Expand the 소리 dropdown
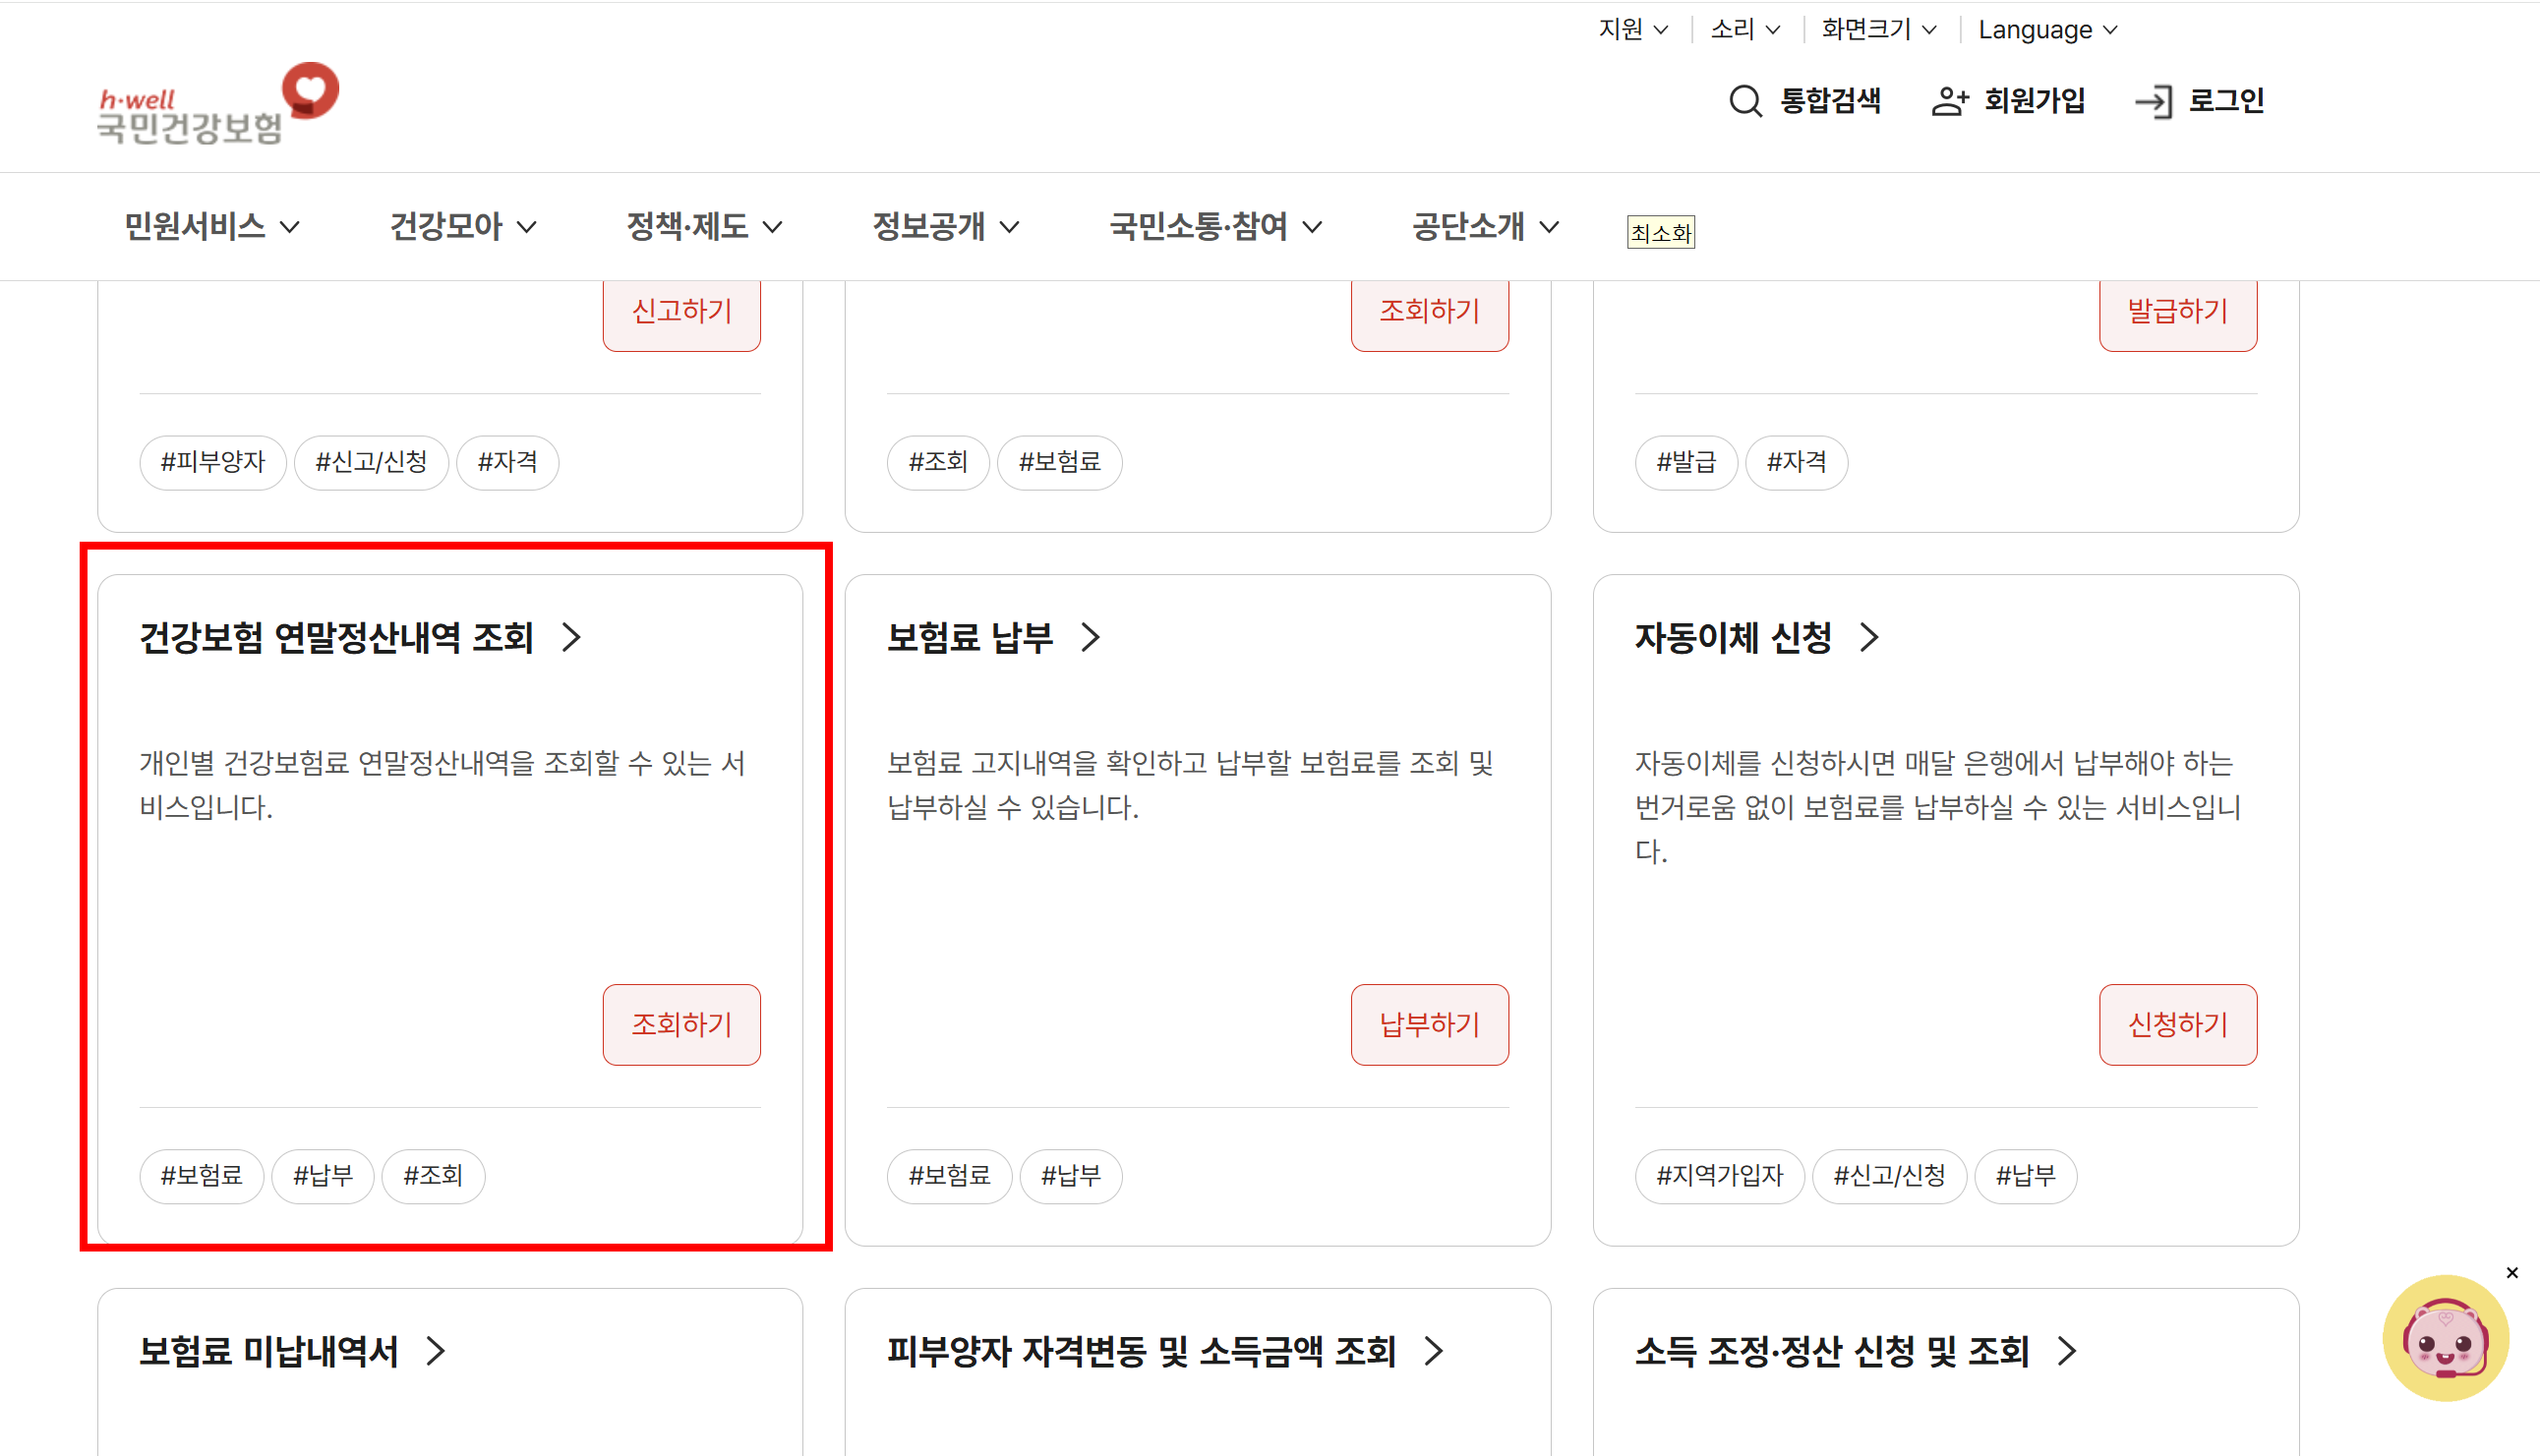The width and height of the screenshot is (2540, 1456). 1745,30
